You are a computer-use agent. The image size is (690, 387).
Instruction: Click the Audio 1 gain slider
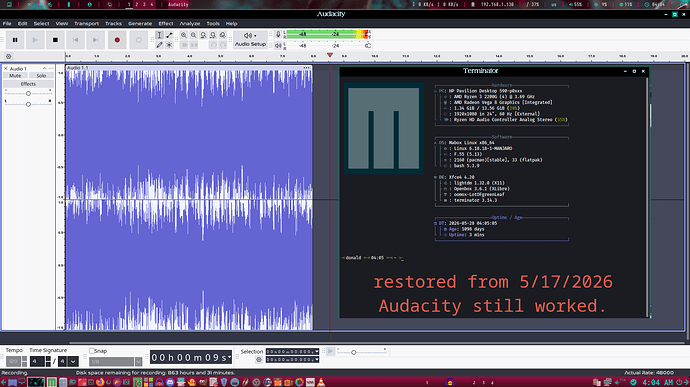[x=28, y=93]
